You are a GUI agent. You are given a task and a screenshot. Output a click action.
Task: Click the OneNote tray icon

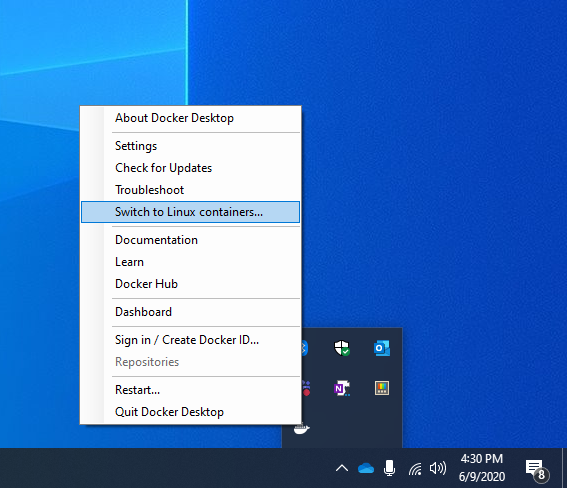coord(342,388)
